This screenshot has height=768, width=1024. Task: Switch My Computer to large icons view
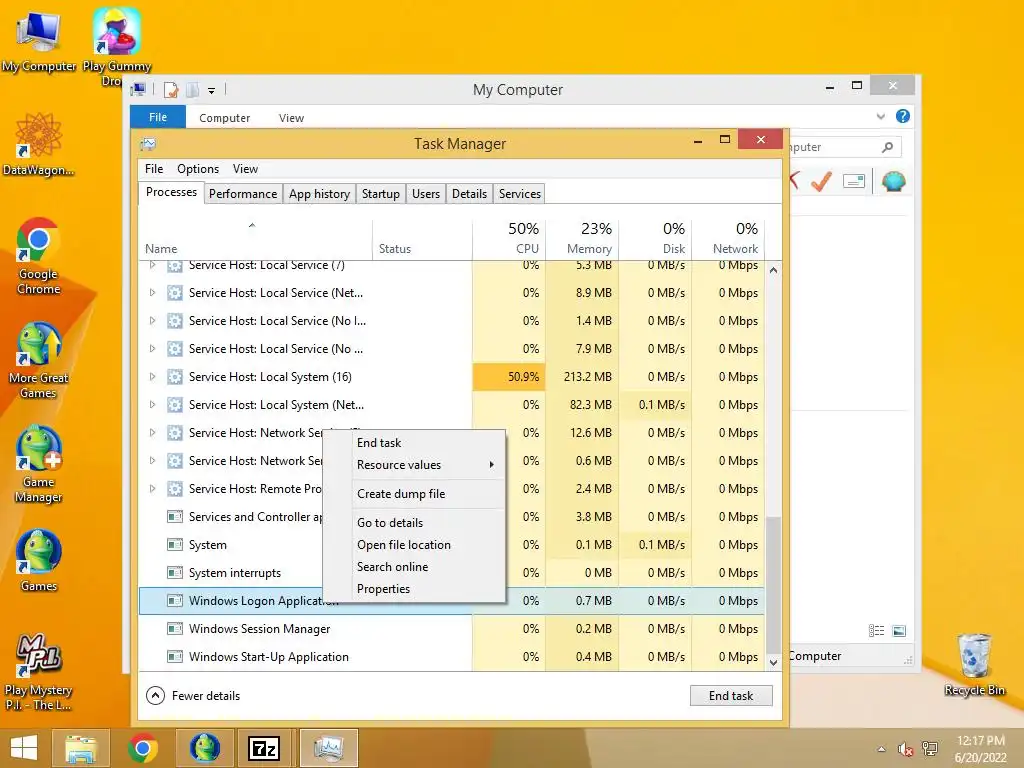899,630
